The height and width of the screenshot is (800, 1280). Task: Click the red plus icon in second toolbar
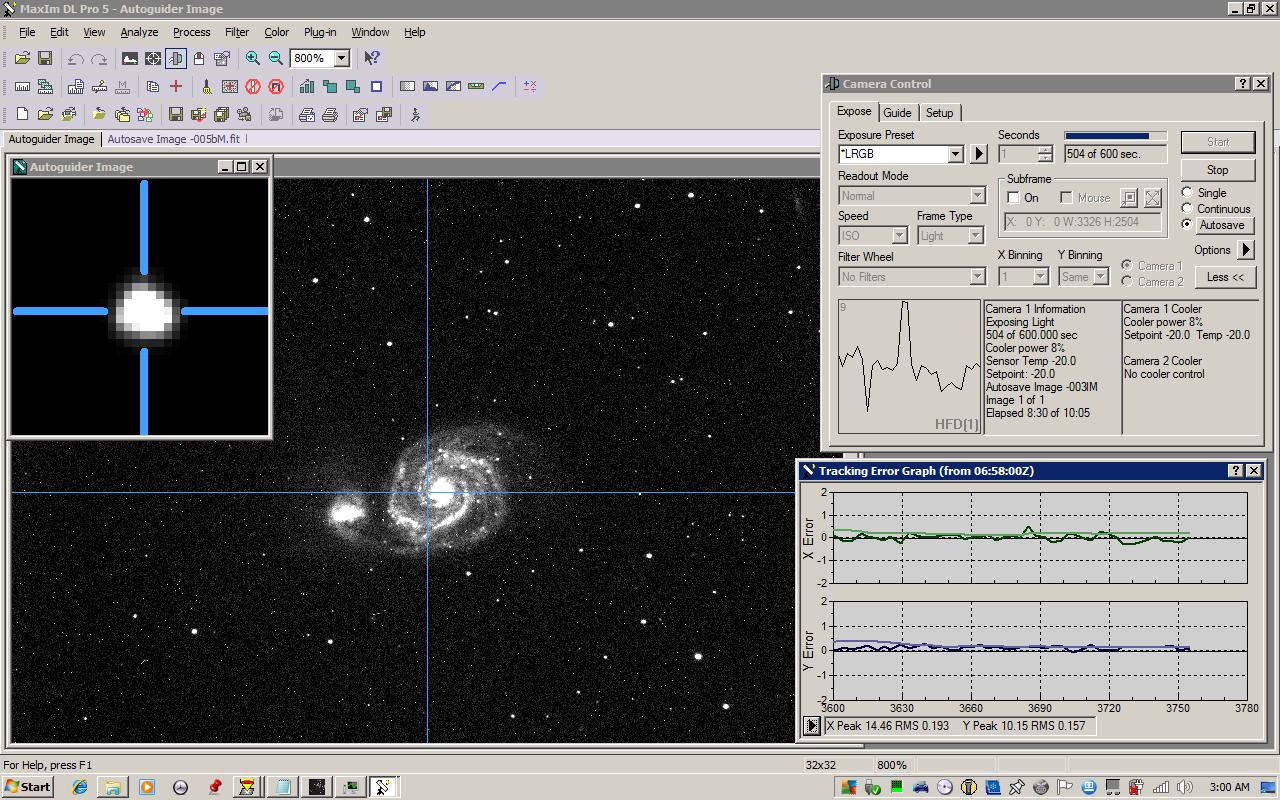[x=176, y=86]
